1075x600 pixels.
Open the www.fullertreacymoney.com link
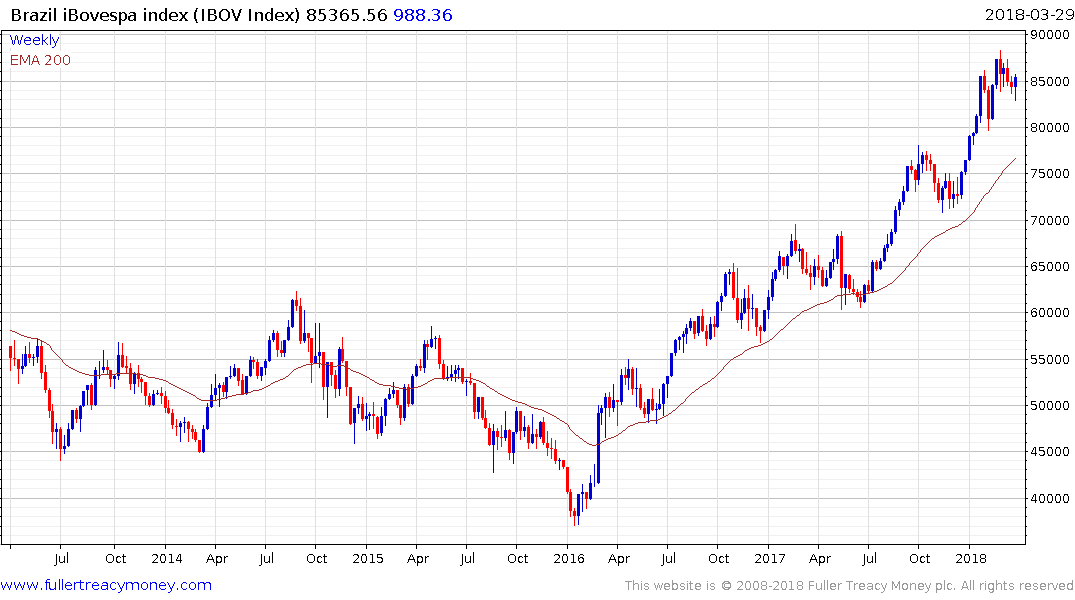pyautogui.click(x=106, y=585)
